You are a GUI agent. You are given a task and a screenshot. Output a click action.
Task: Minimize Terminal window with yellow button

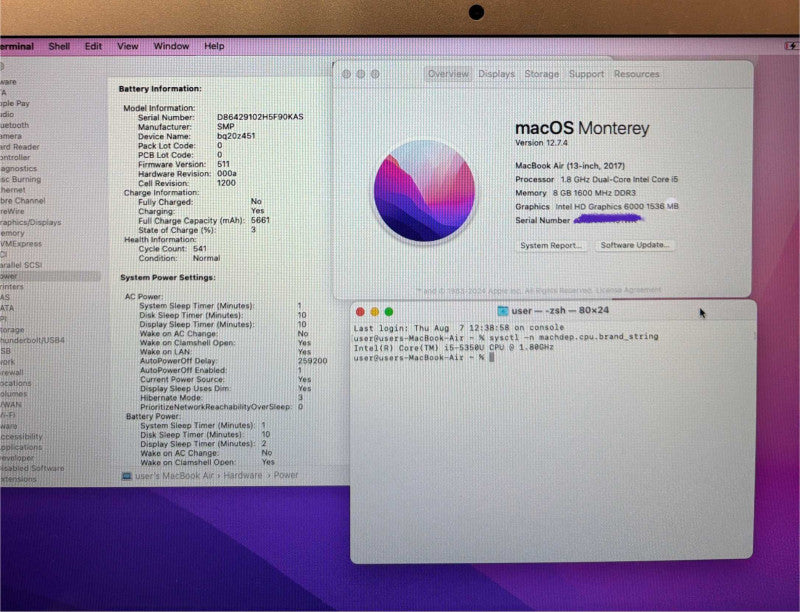point(374,312)
